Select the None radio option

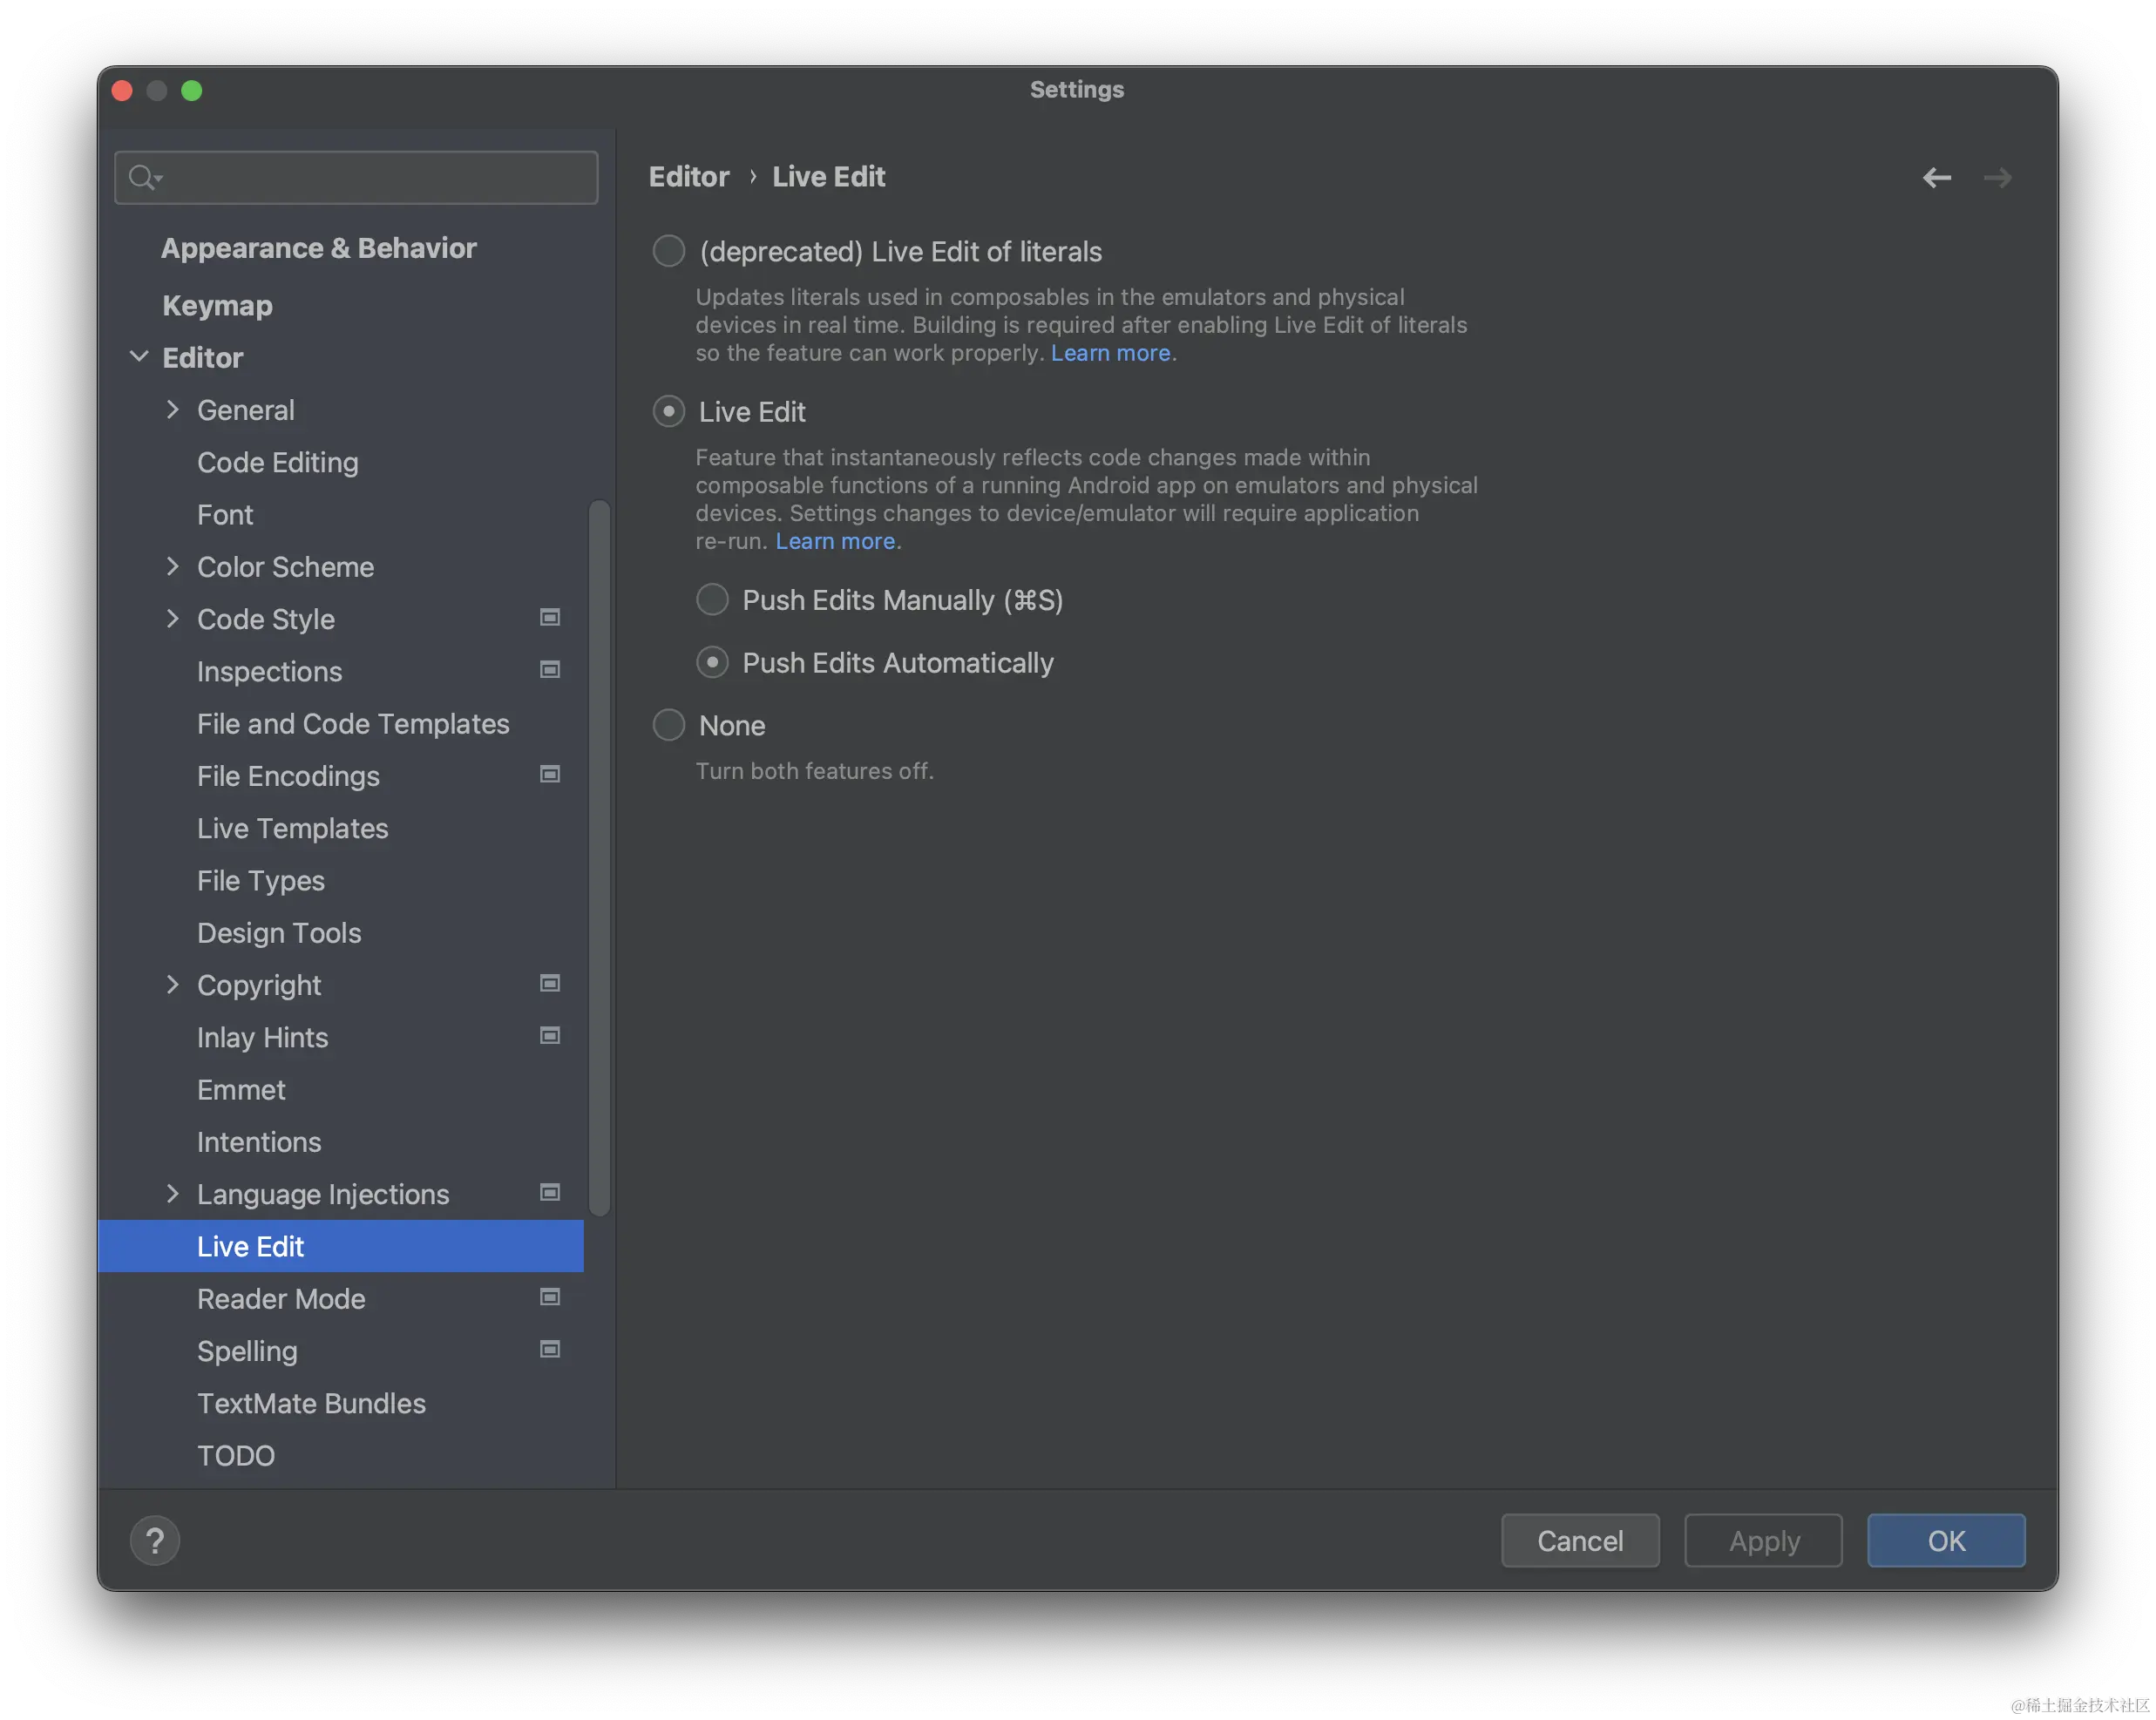(669, 725)
